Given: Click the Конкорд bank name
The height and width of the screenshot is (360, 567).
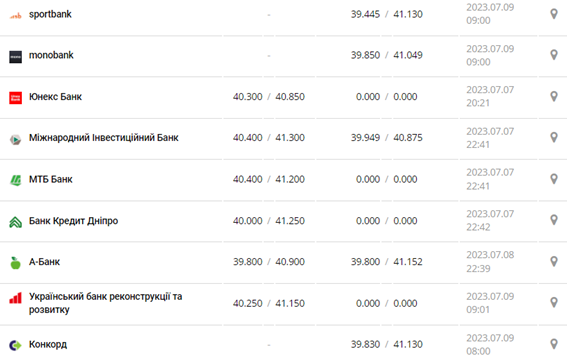Looking at the screenshot, I should pyautogui.click(x=48, y=344).
